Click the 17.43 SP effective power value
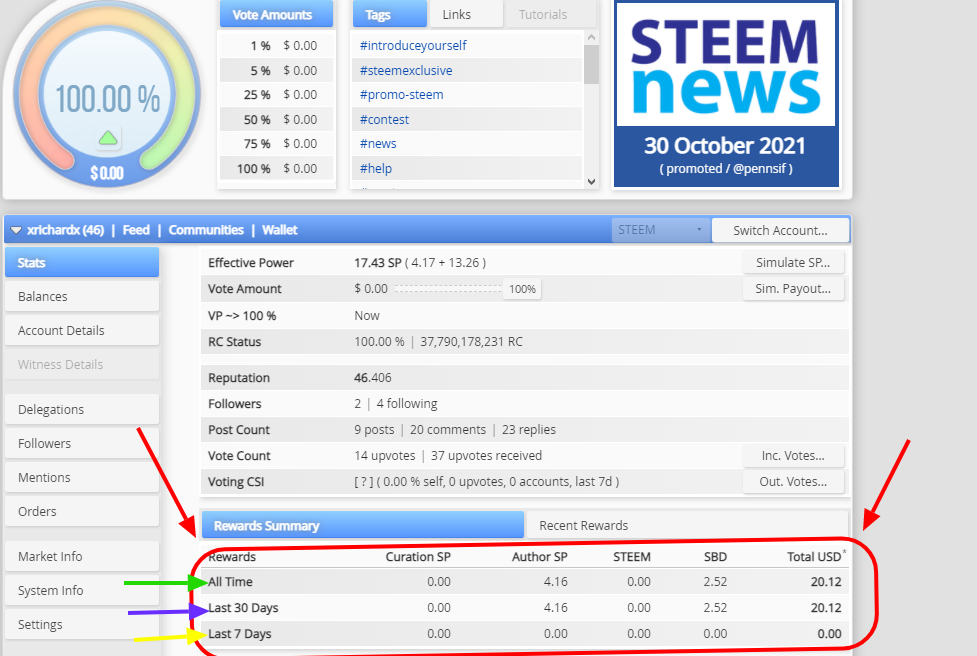The width and height of the screenshot is (977, 656). click(x=378, y=263)
